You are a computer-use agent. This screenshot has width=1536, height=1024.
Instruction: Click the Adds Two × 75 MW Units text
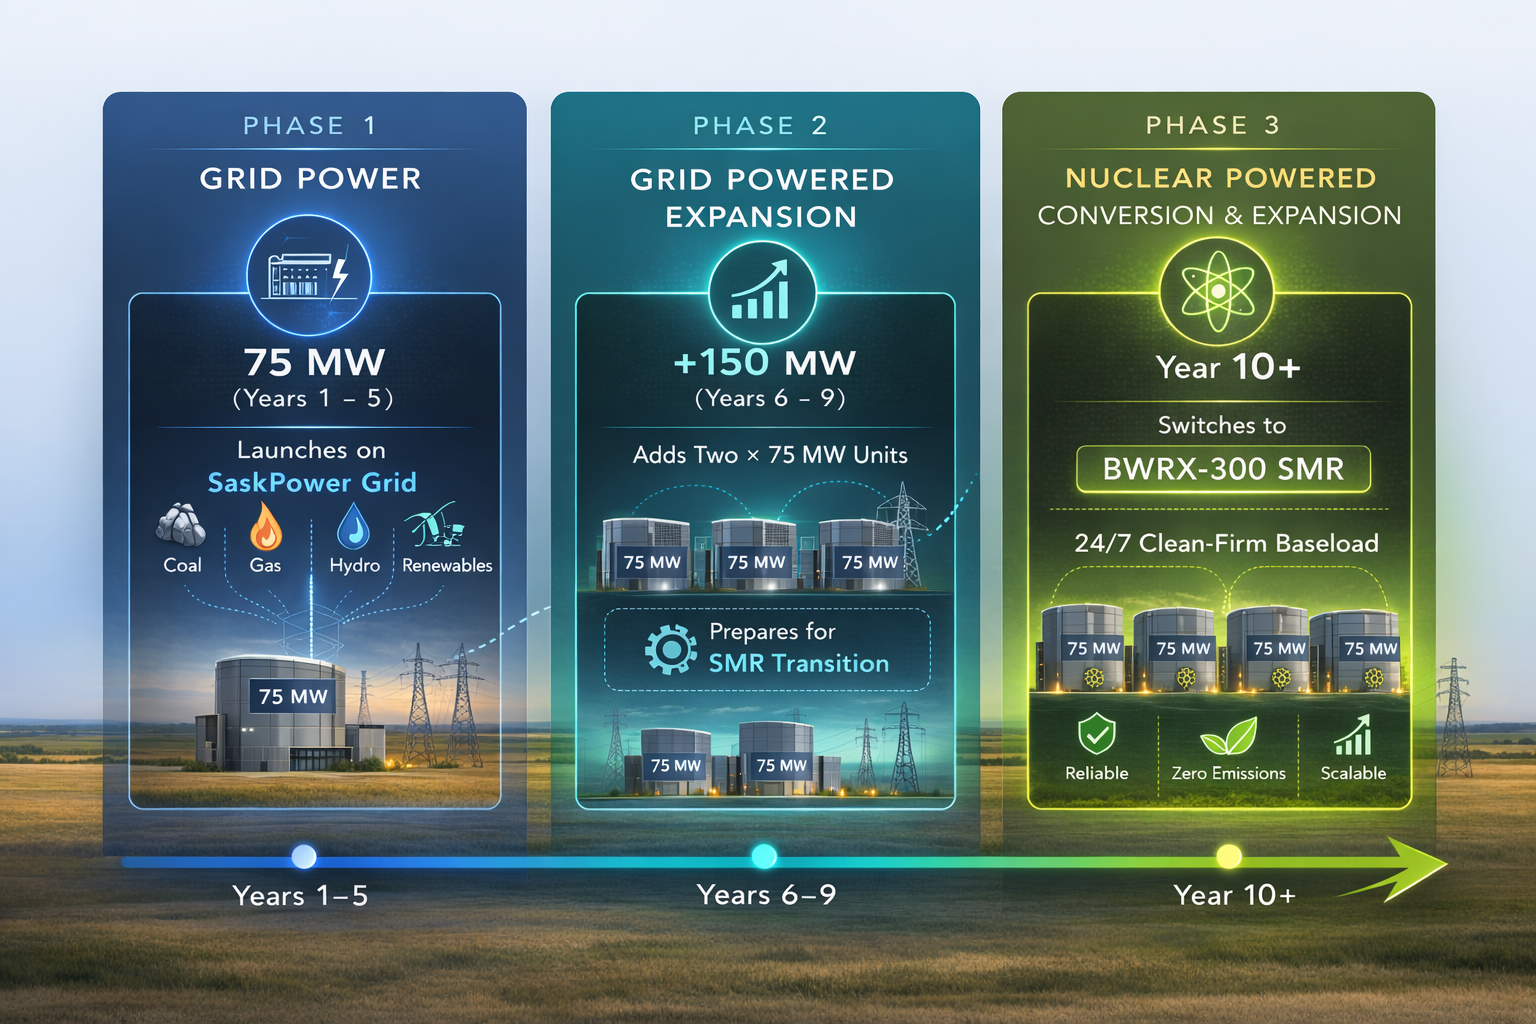point(770,455)
